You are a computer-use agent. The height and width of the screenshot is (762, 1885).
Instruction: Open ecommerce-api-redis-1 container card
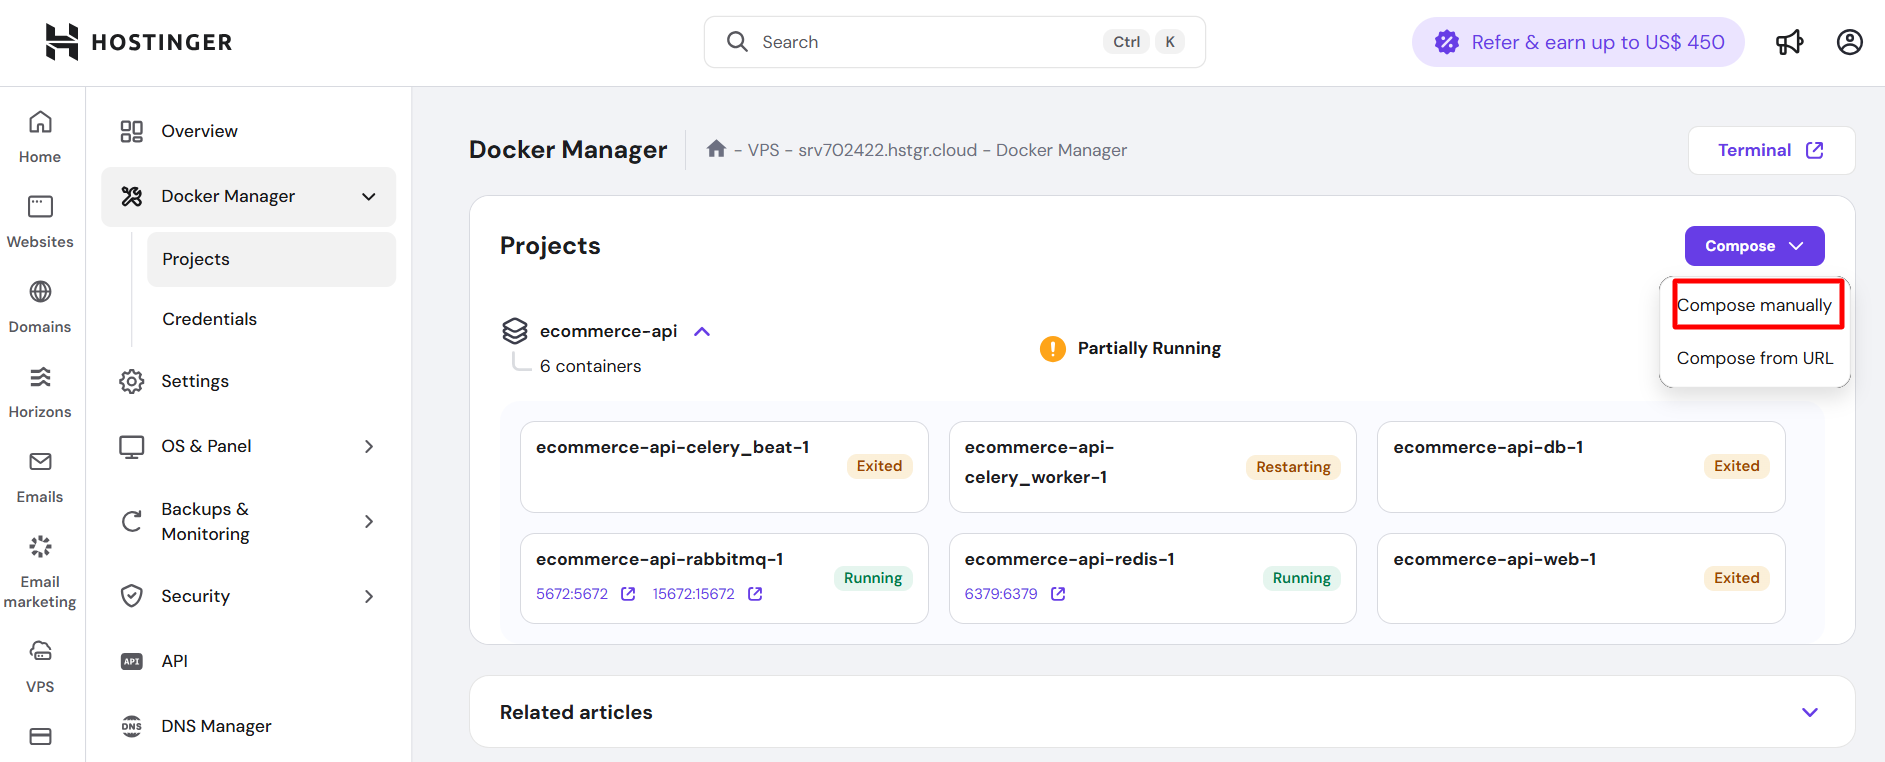point(1152,578)
